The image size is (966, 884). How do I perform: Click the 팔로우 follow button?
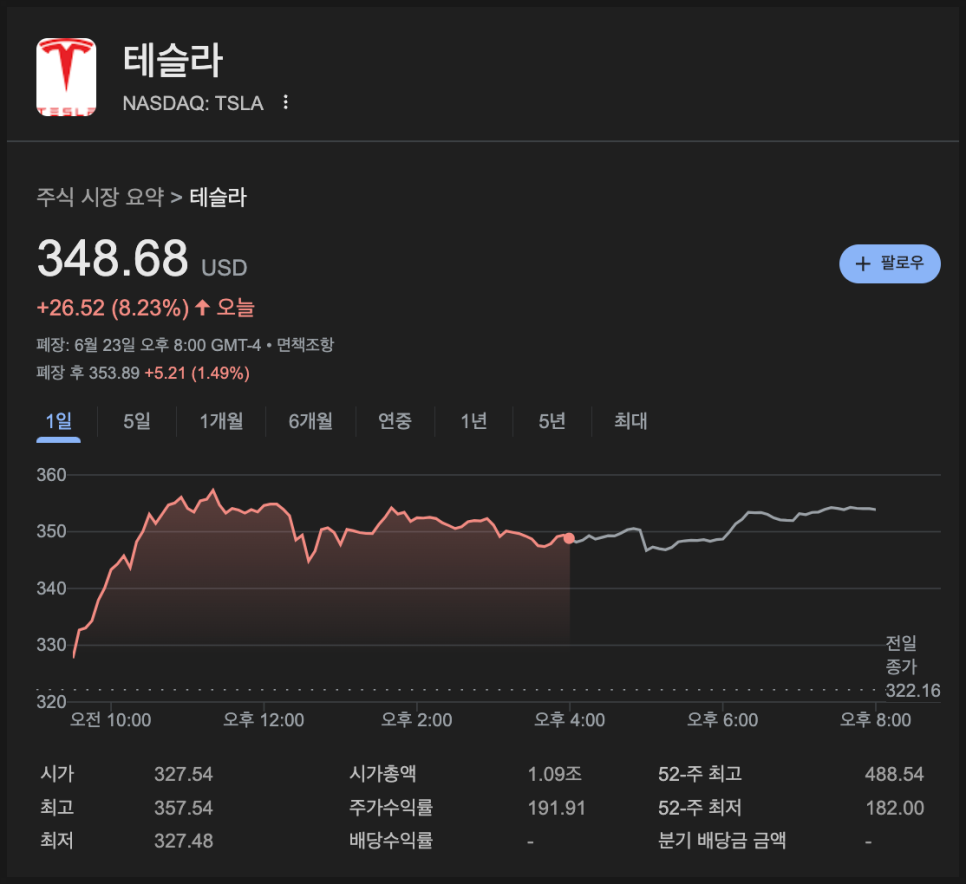890,264
